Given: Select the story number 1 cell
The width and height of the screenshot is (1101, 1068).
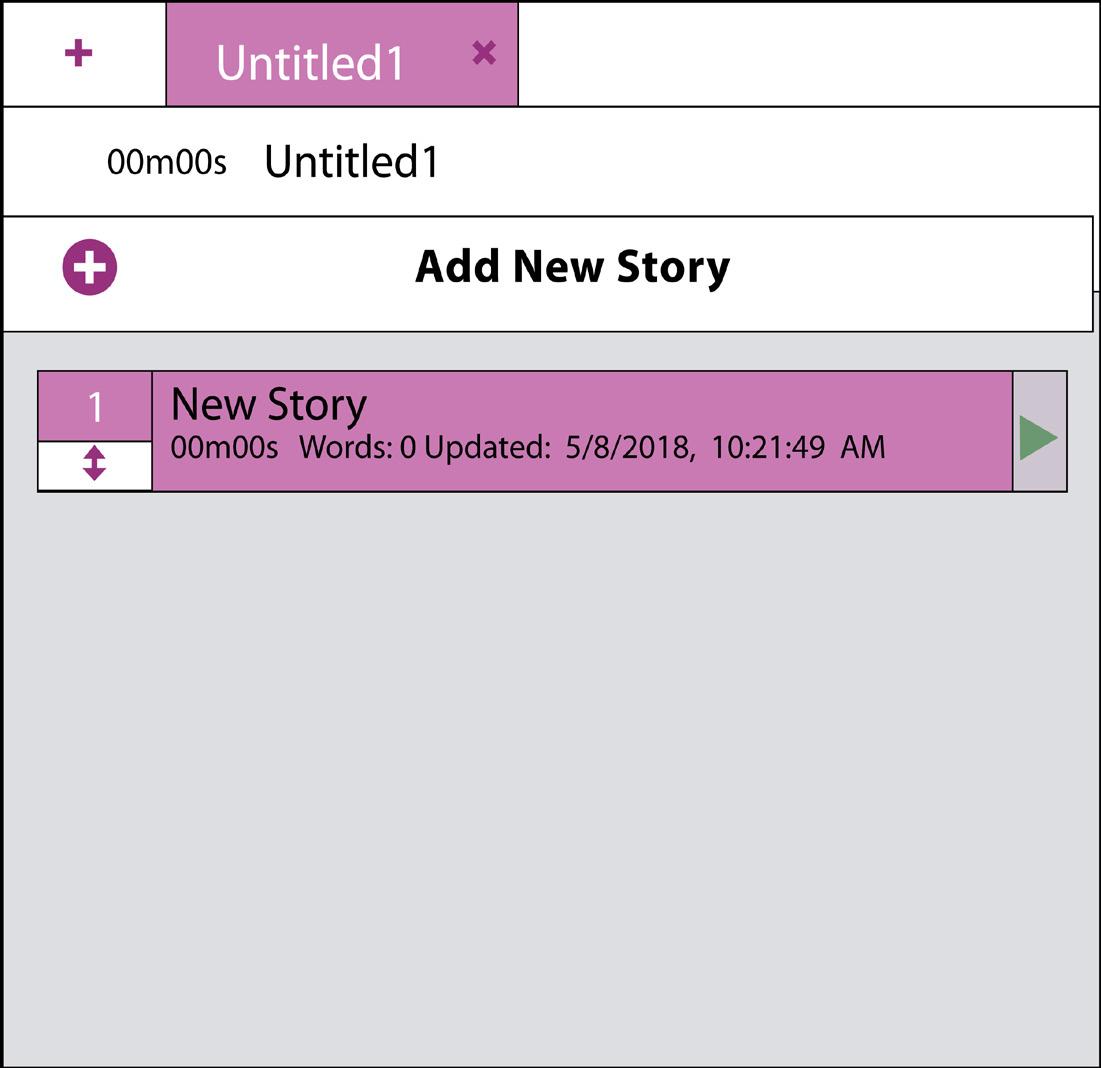Looking at the screenshot, I should (x=95, y=407).
